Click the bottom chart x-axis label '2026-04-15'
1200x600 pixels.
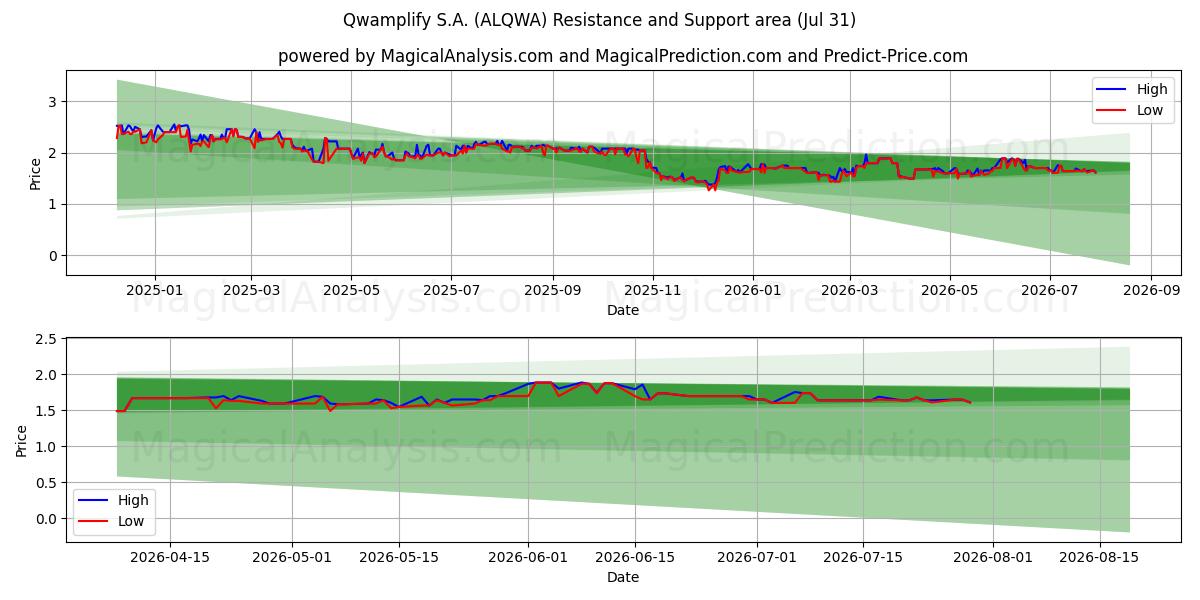[170, 557]
